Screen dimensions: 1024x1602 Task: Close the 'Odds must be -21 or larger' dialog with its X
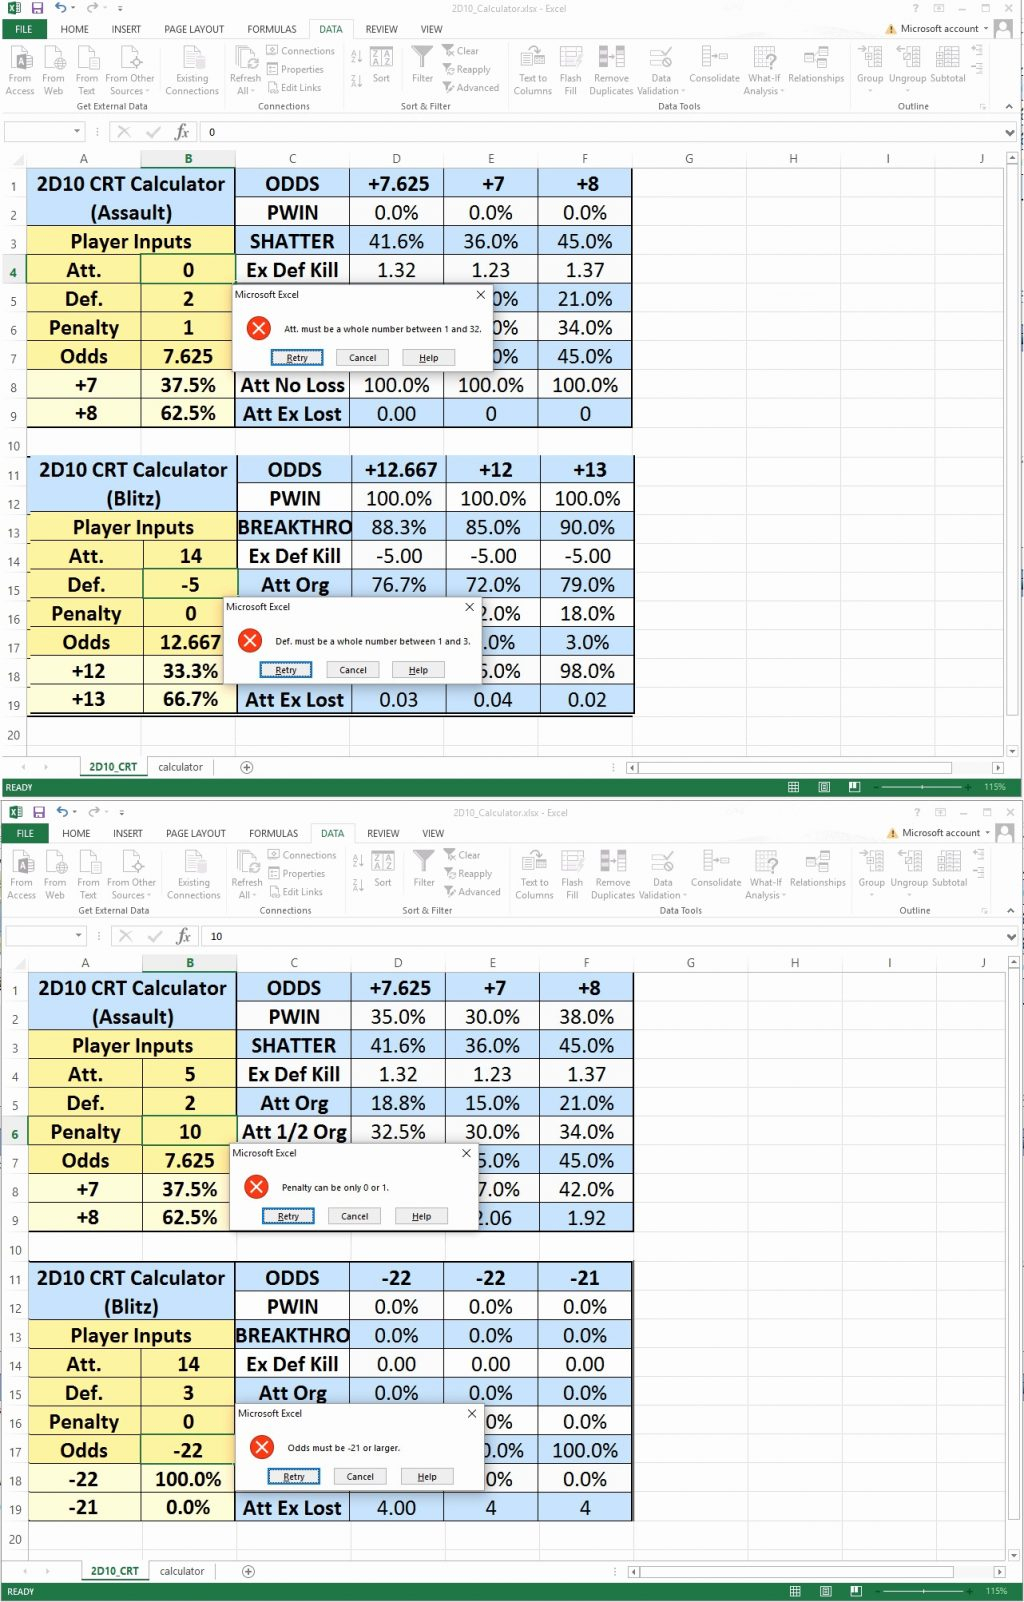pyautogui.click(x=472, y=1413)
